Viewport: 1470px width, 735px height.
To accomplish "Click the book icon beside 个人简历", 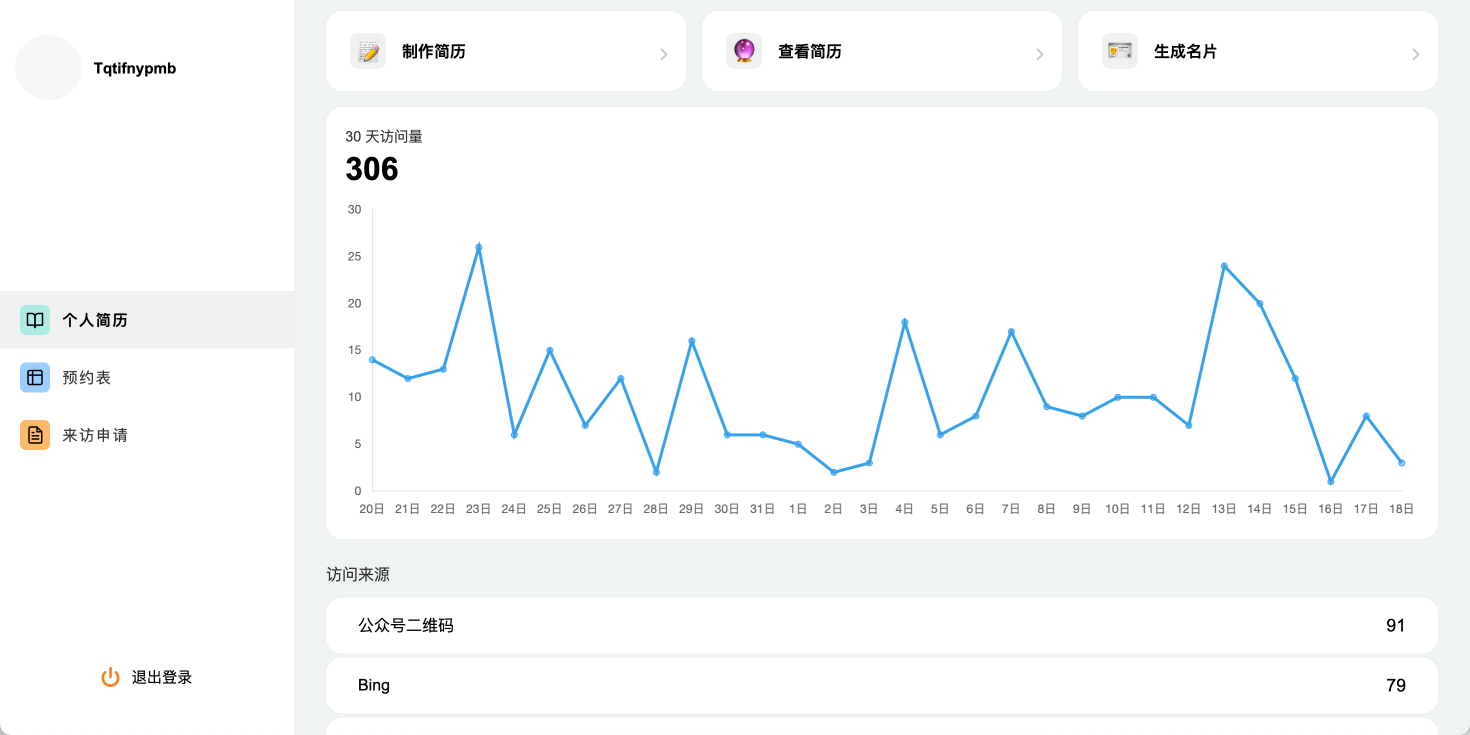I will (35, 320).
